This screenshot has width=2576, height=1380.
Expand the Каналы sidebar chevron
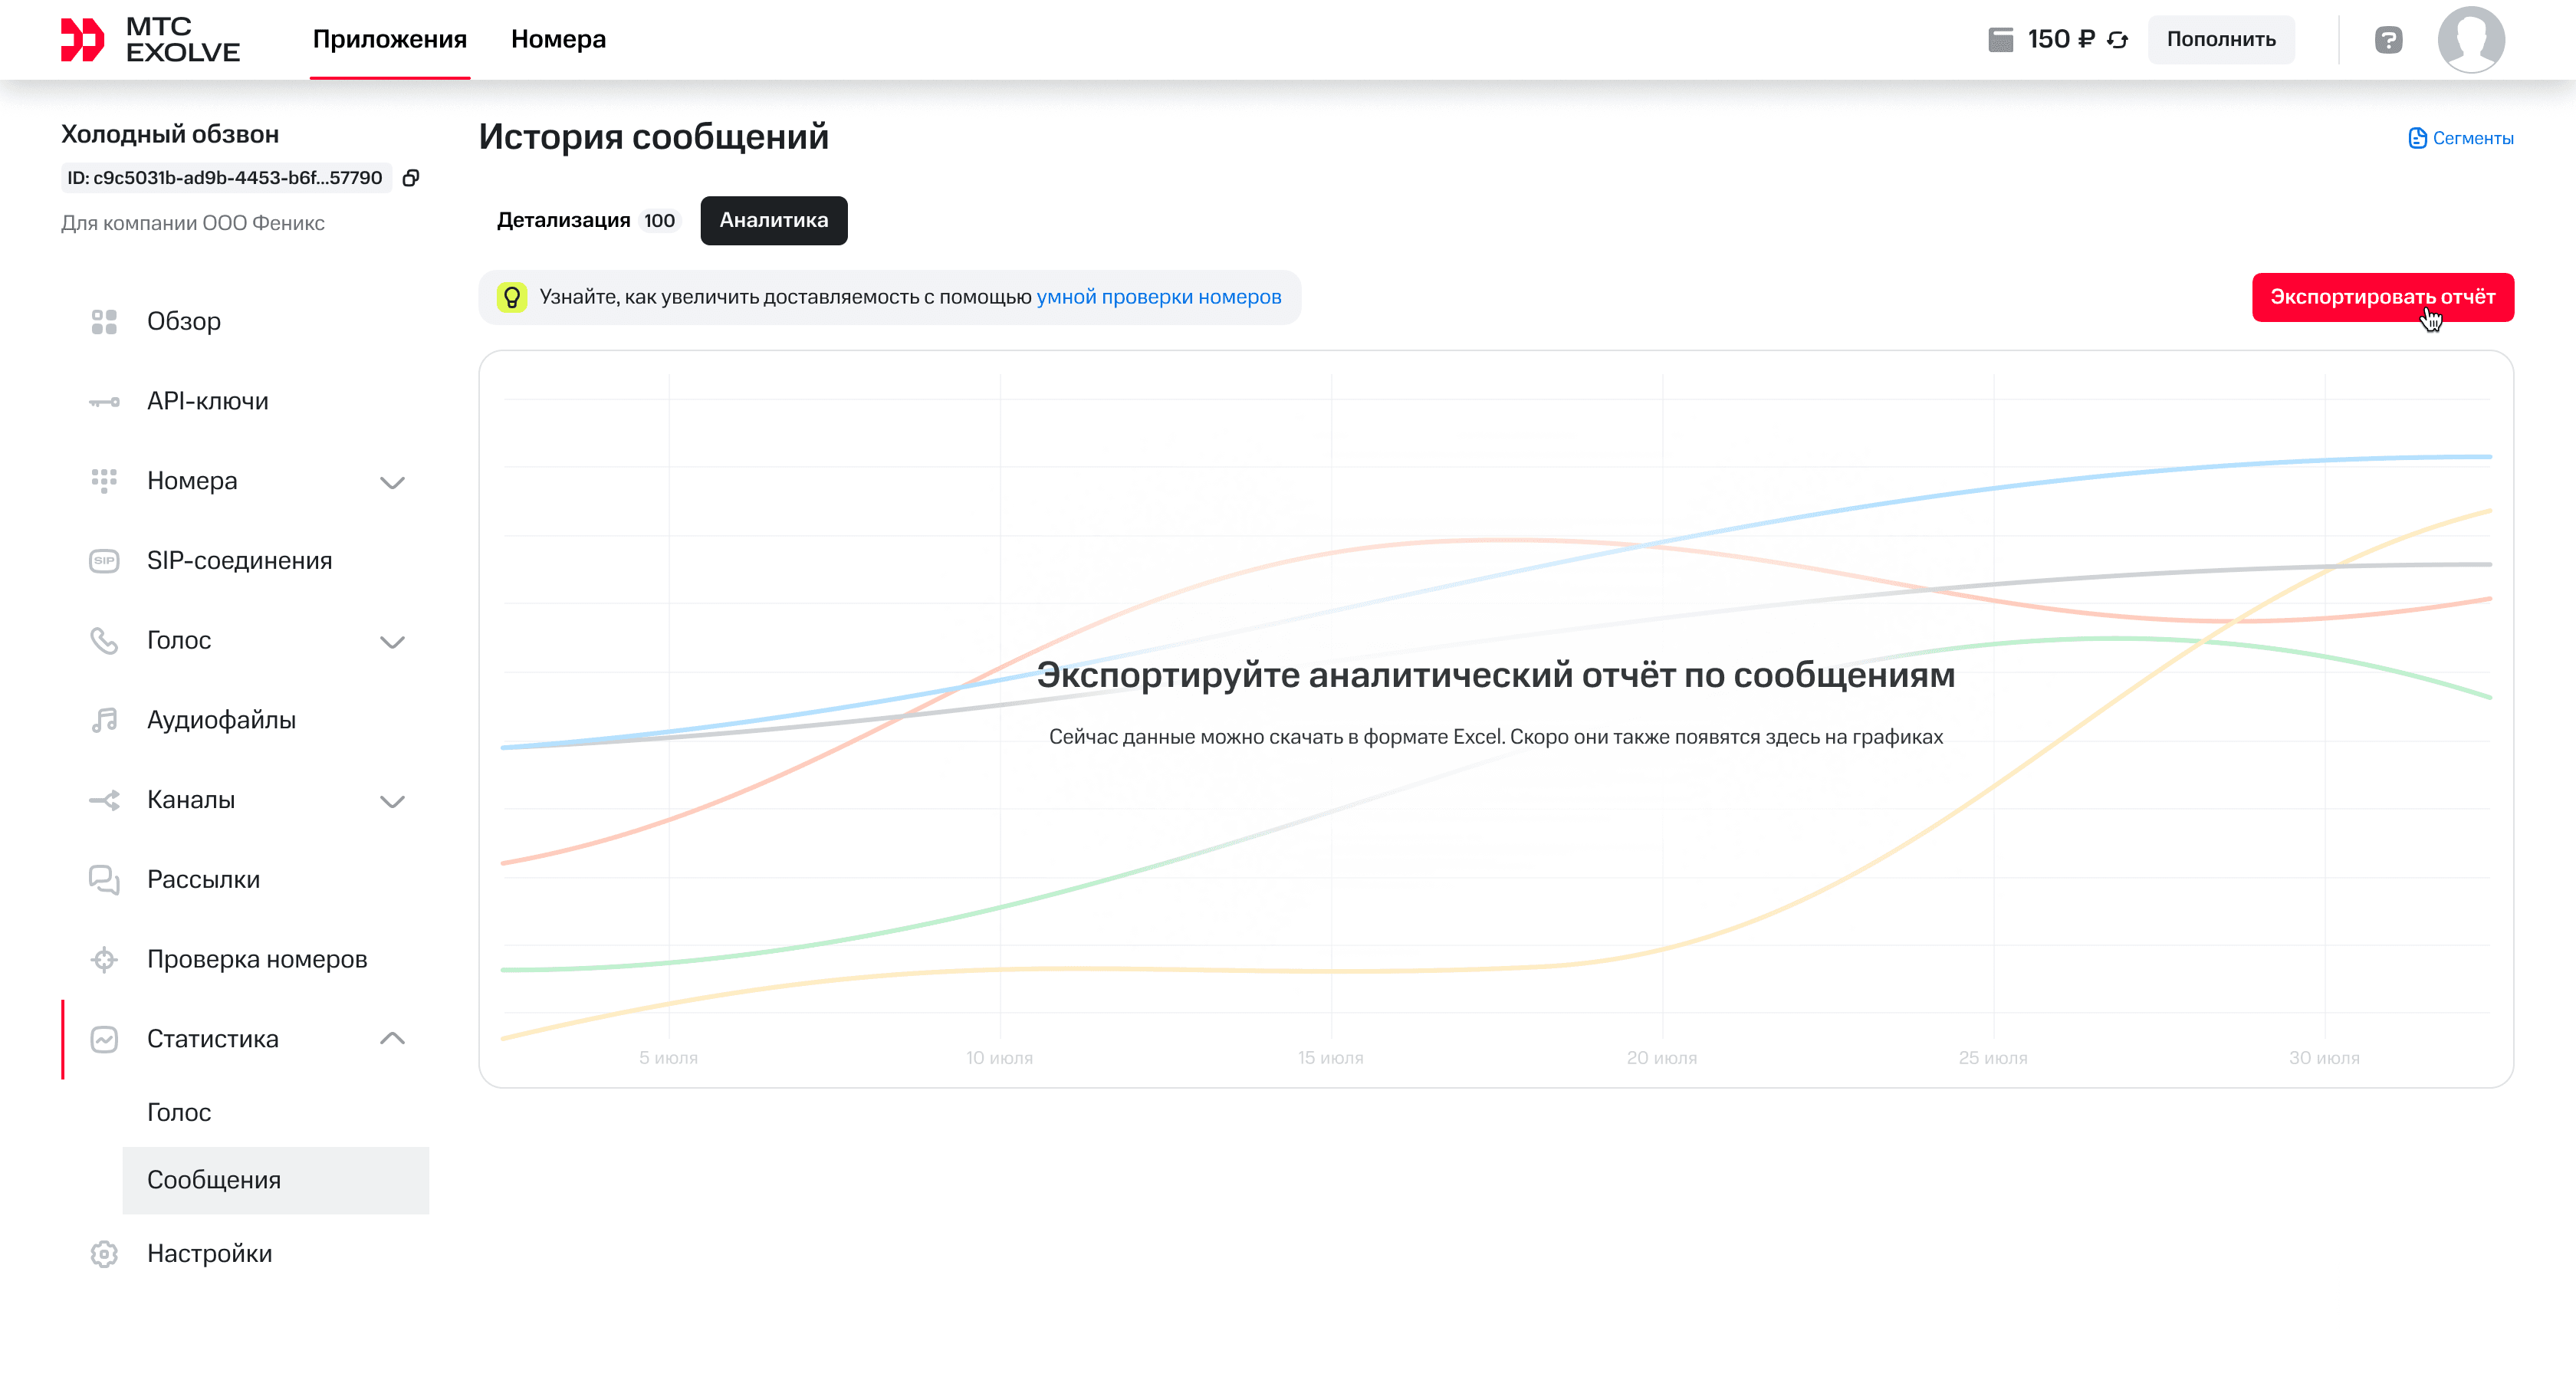pyautogui.click(x=392, y=801)
